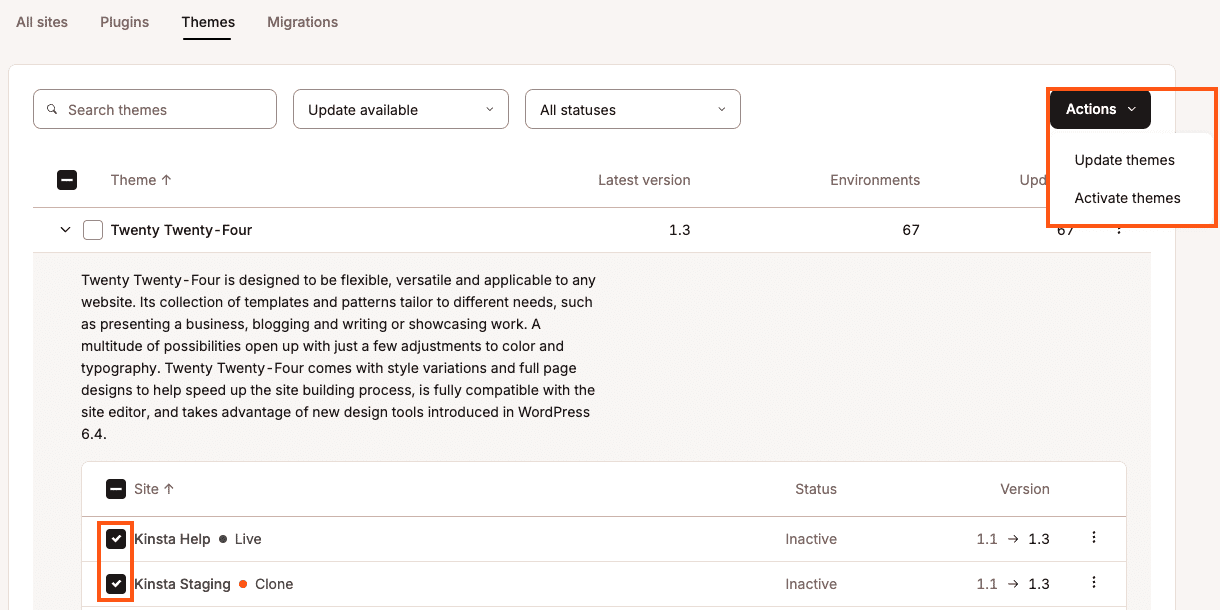Click the Version column header
Image resolution: width=1220 pixels, height=610 pixels.
coord(1025,489)
